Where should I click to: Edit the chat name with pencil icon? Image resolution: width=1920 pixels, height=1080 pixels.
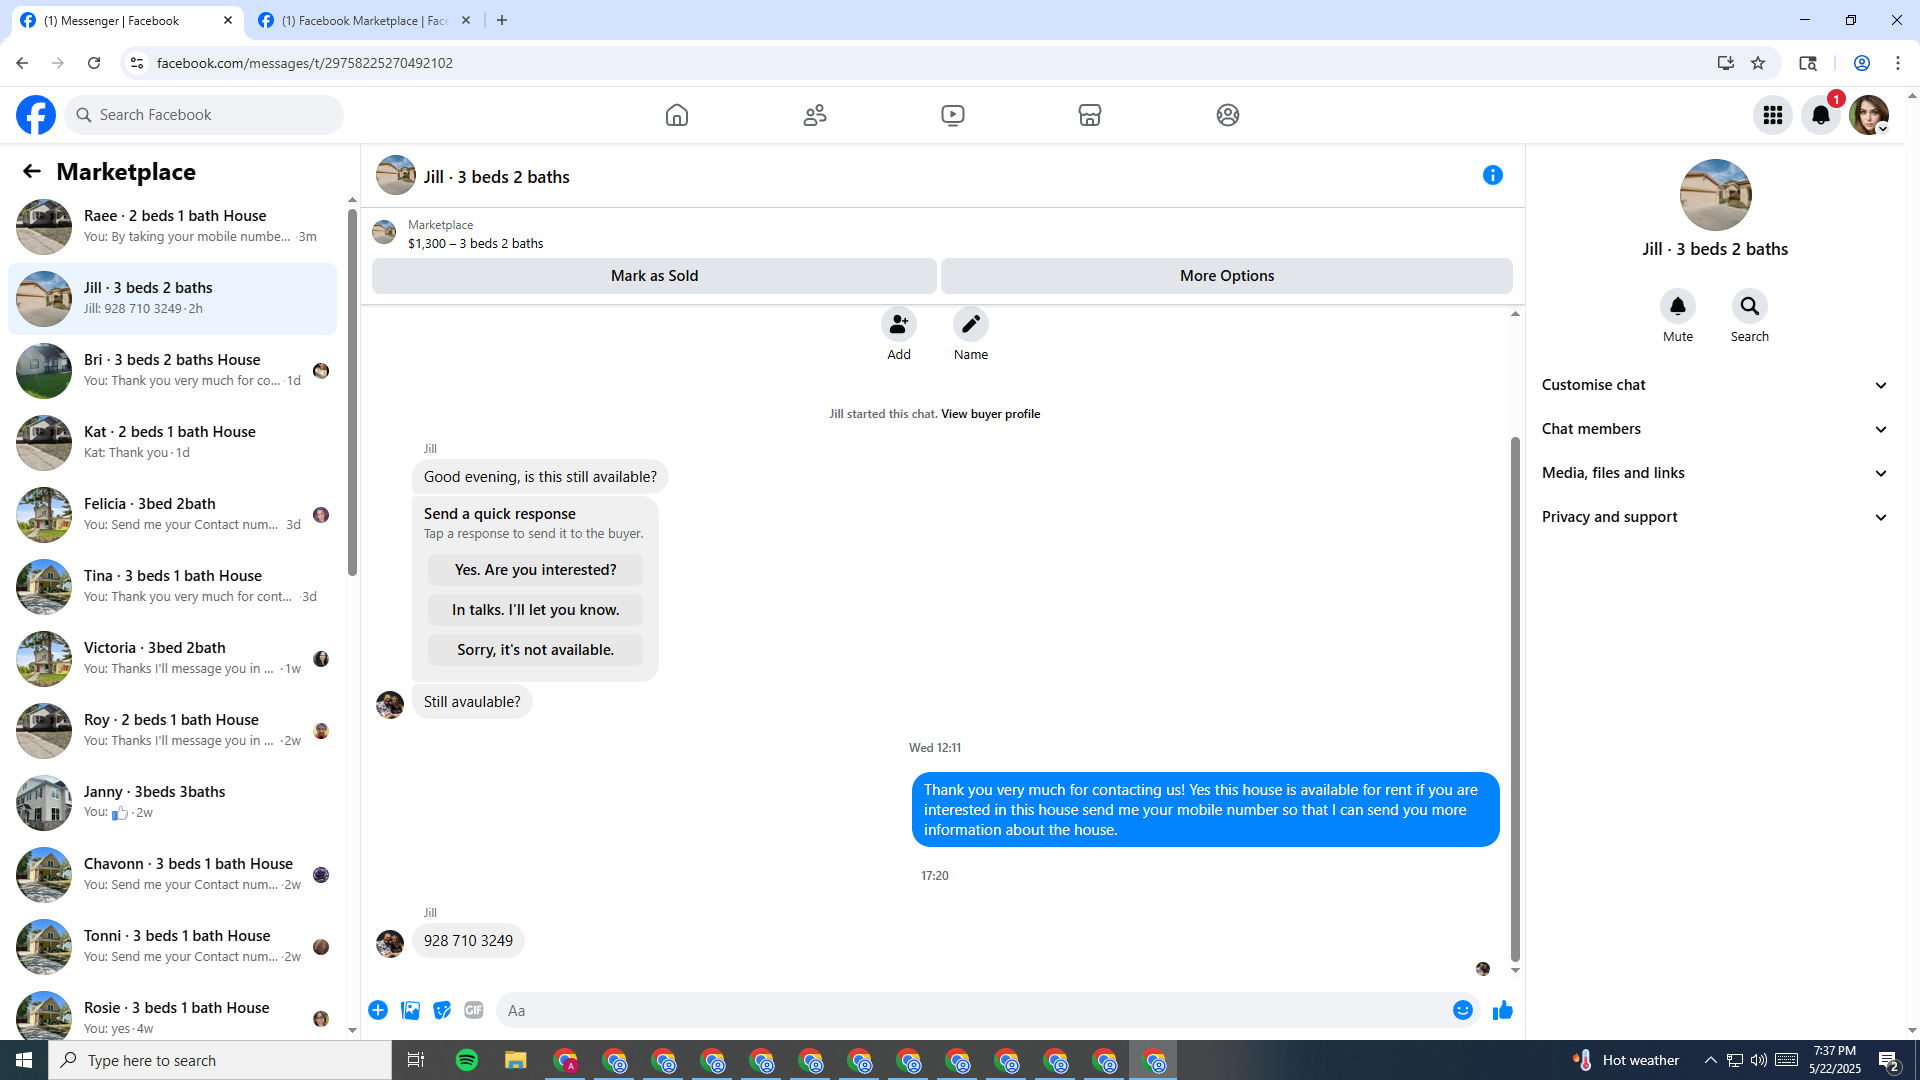click(971, 325)
